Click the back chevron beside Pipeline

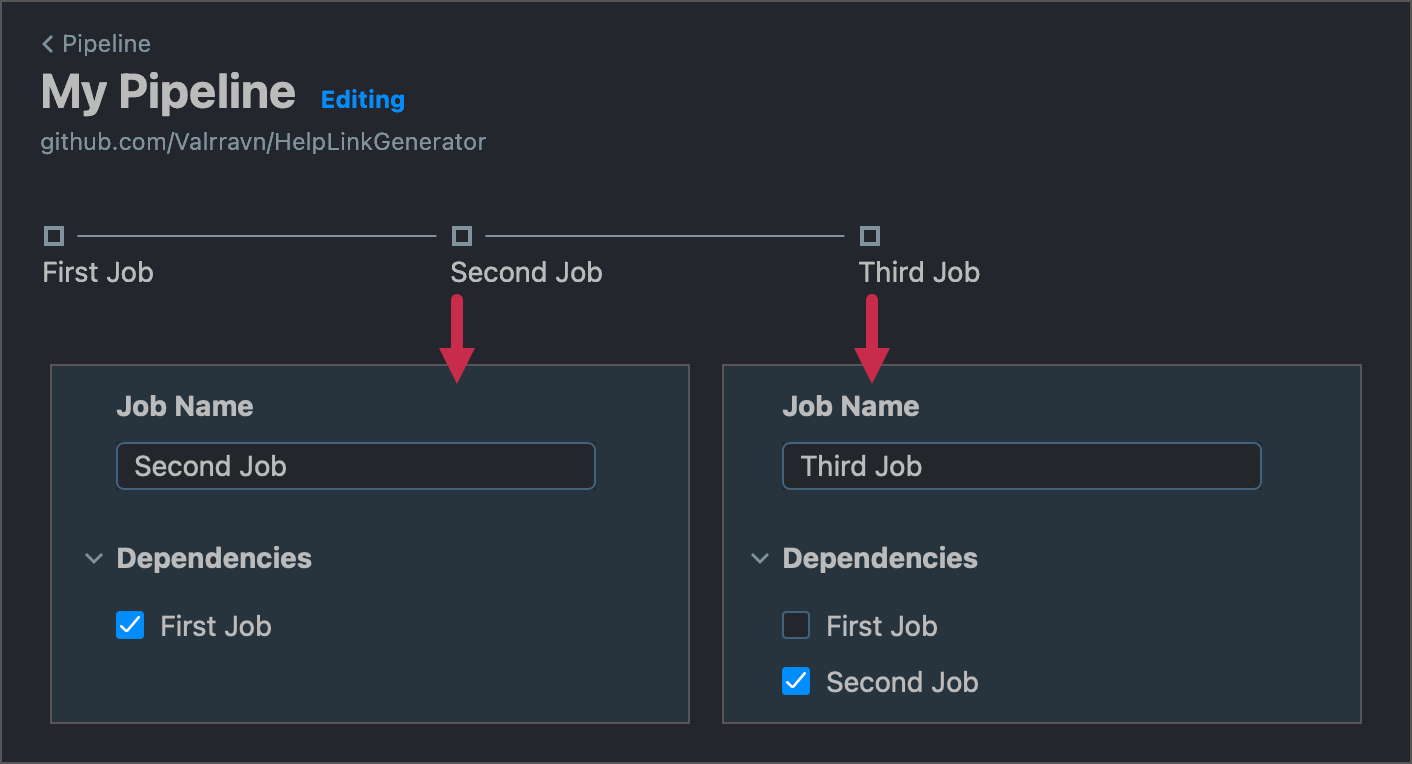pos(48,44)
